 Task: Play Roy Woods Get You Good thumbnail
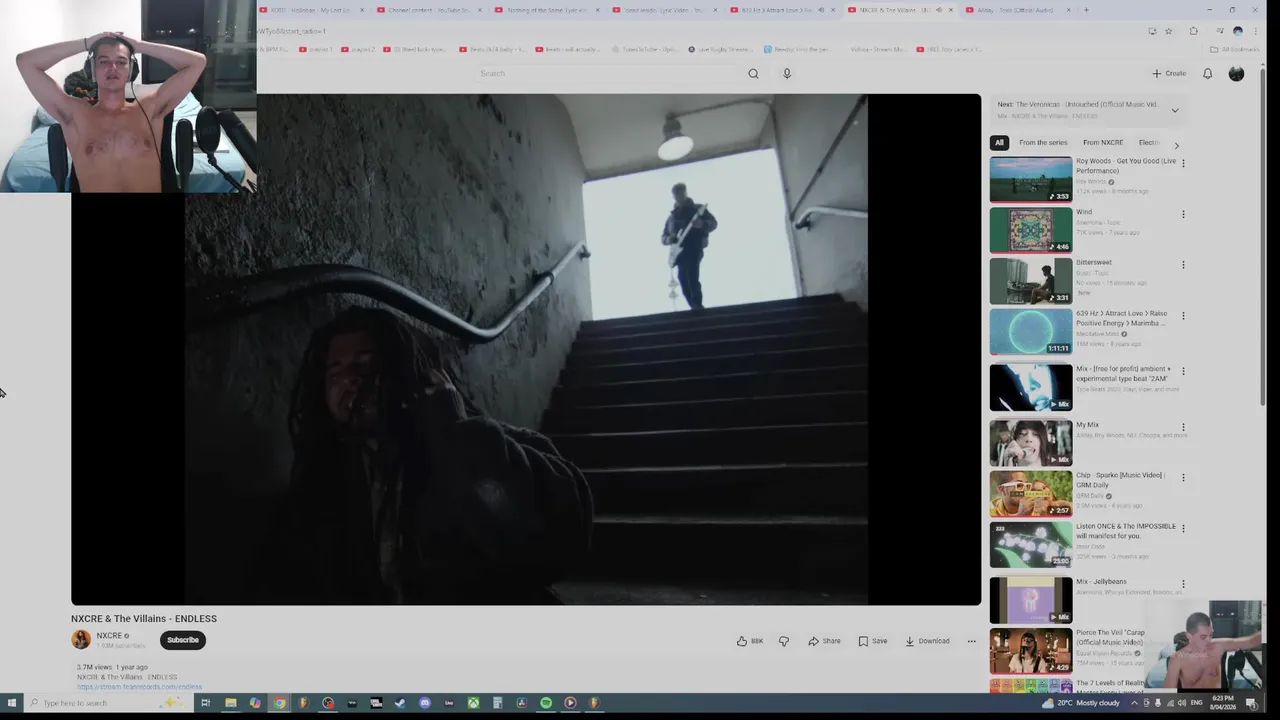[1030, 179]
